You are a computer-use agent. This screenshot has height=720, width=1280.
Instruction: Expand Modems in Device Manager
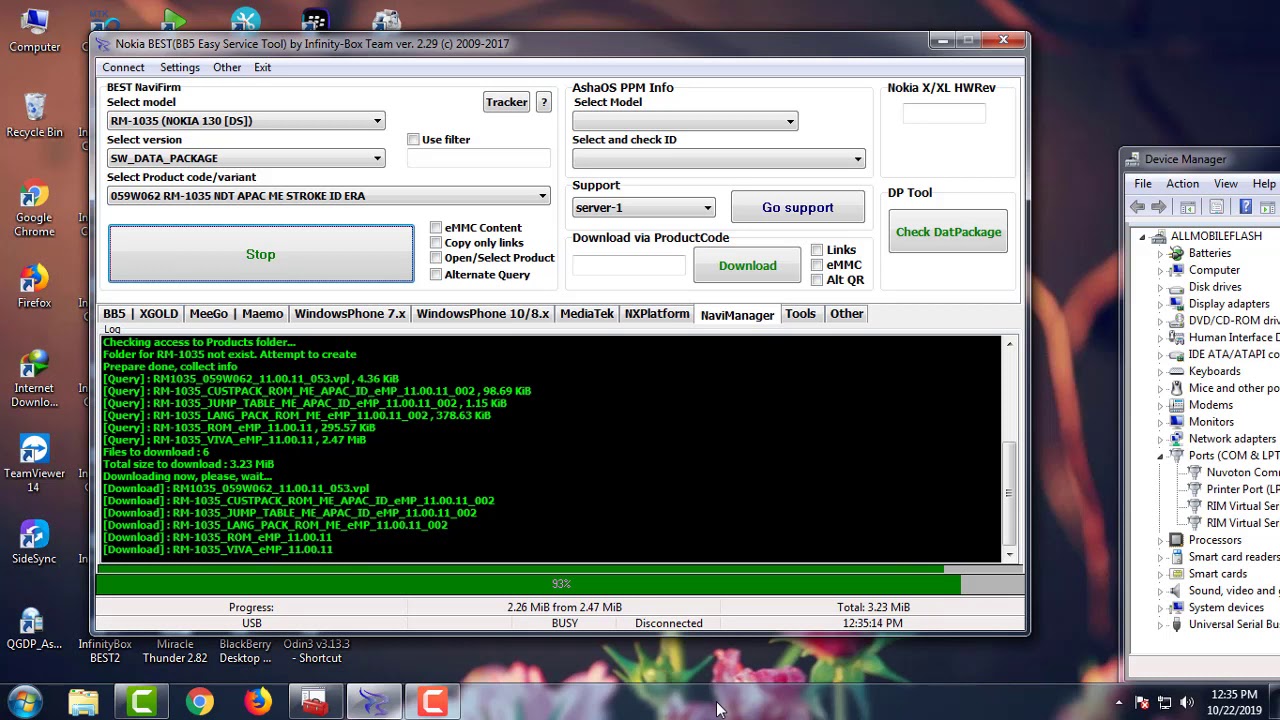click(x=1161, y=406)
